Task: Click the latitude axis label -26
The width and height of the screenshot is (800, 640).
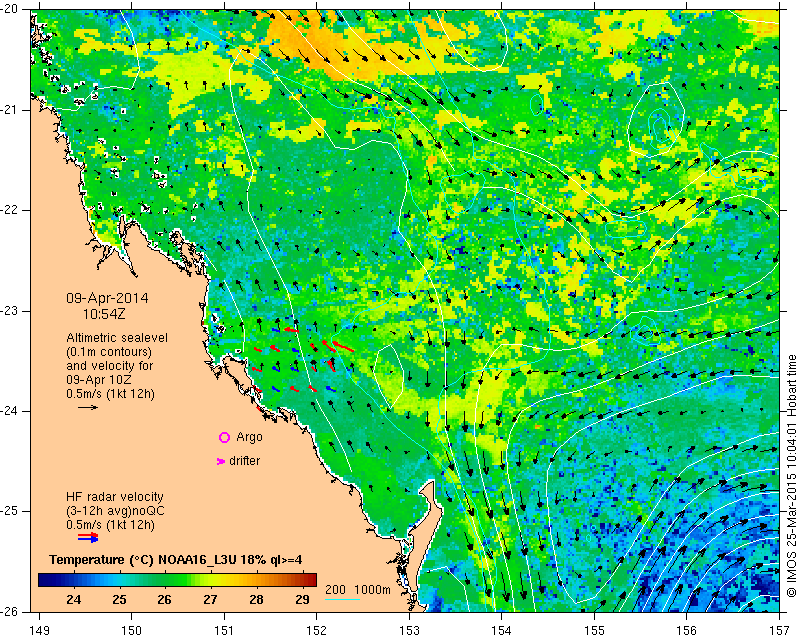Action: coord(10,611)
